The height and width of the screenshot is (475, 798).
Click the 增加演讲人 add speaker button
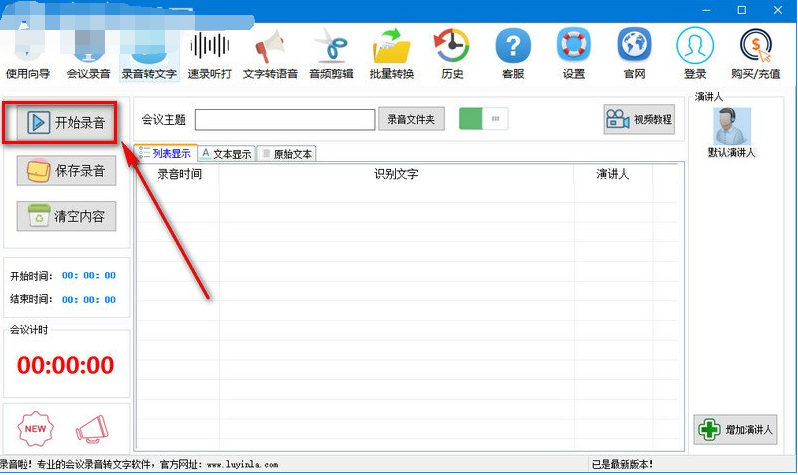tap(735, 430)
